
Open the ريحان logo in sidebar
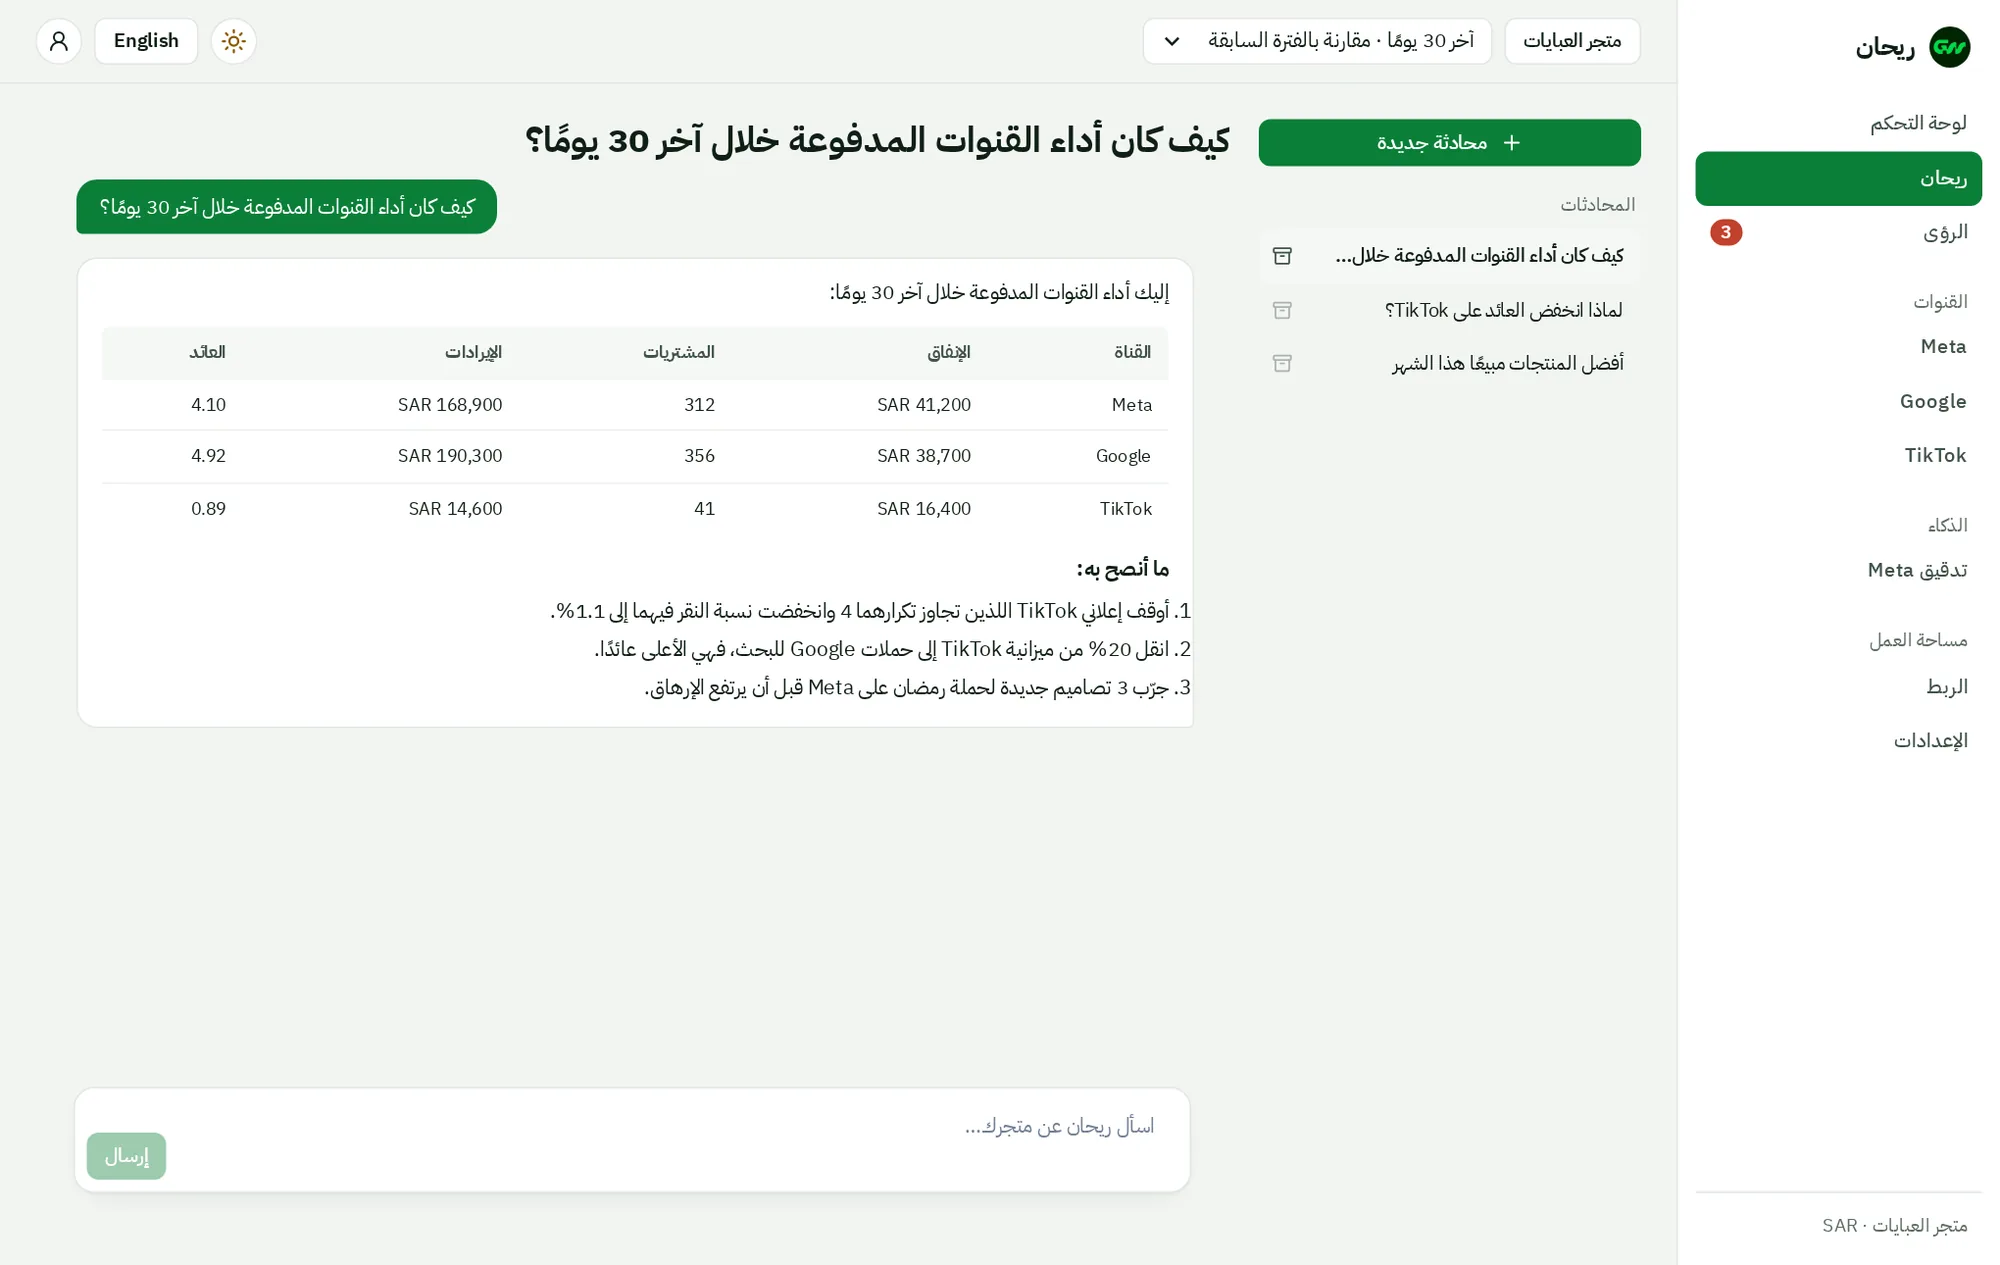(x=1949, y=47)
